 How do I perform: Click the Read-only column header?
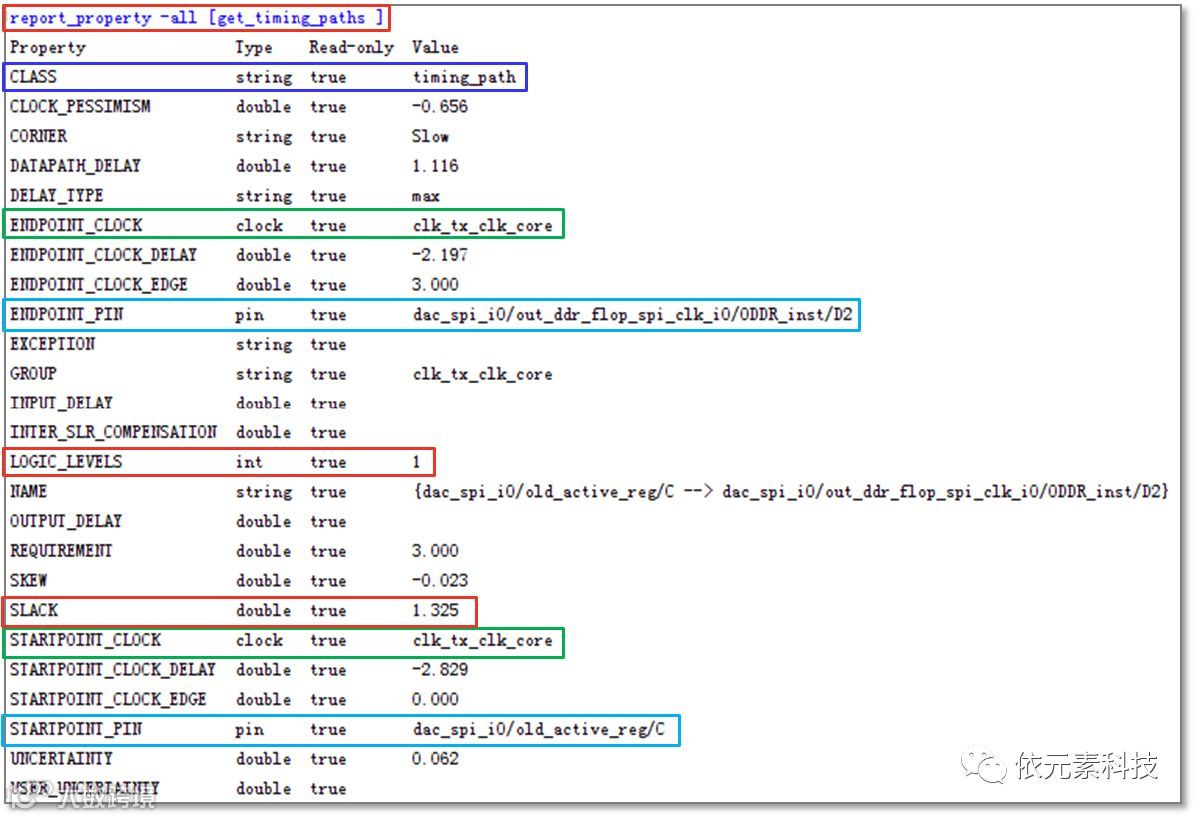pyautogui.click(x=351, y=47)
